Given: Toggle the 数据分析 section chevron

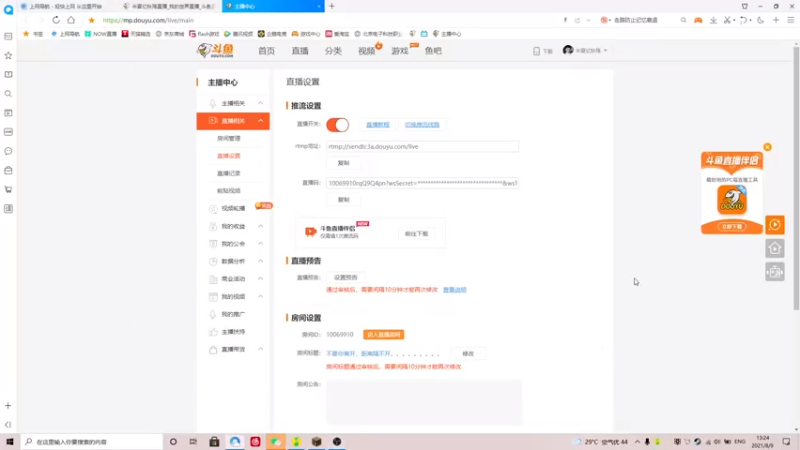Looking at the screenshot, I should click(x=260, y=261).
